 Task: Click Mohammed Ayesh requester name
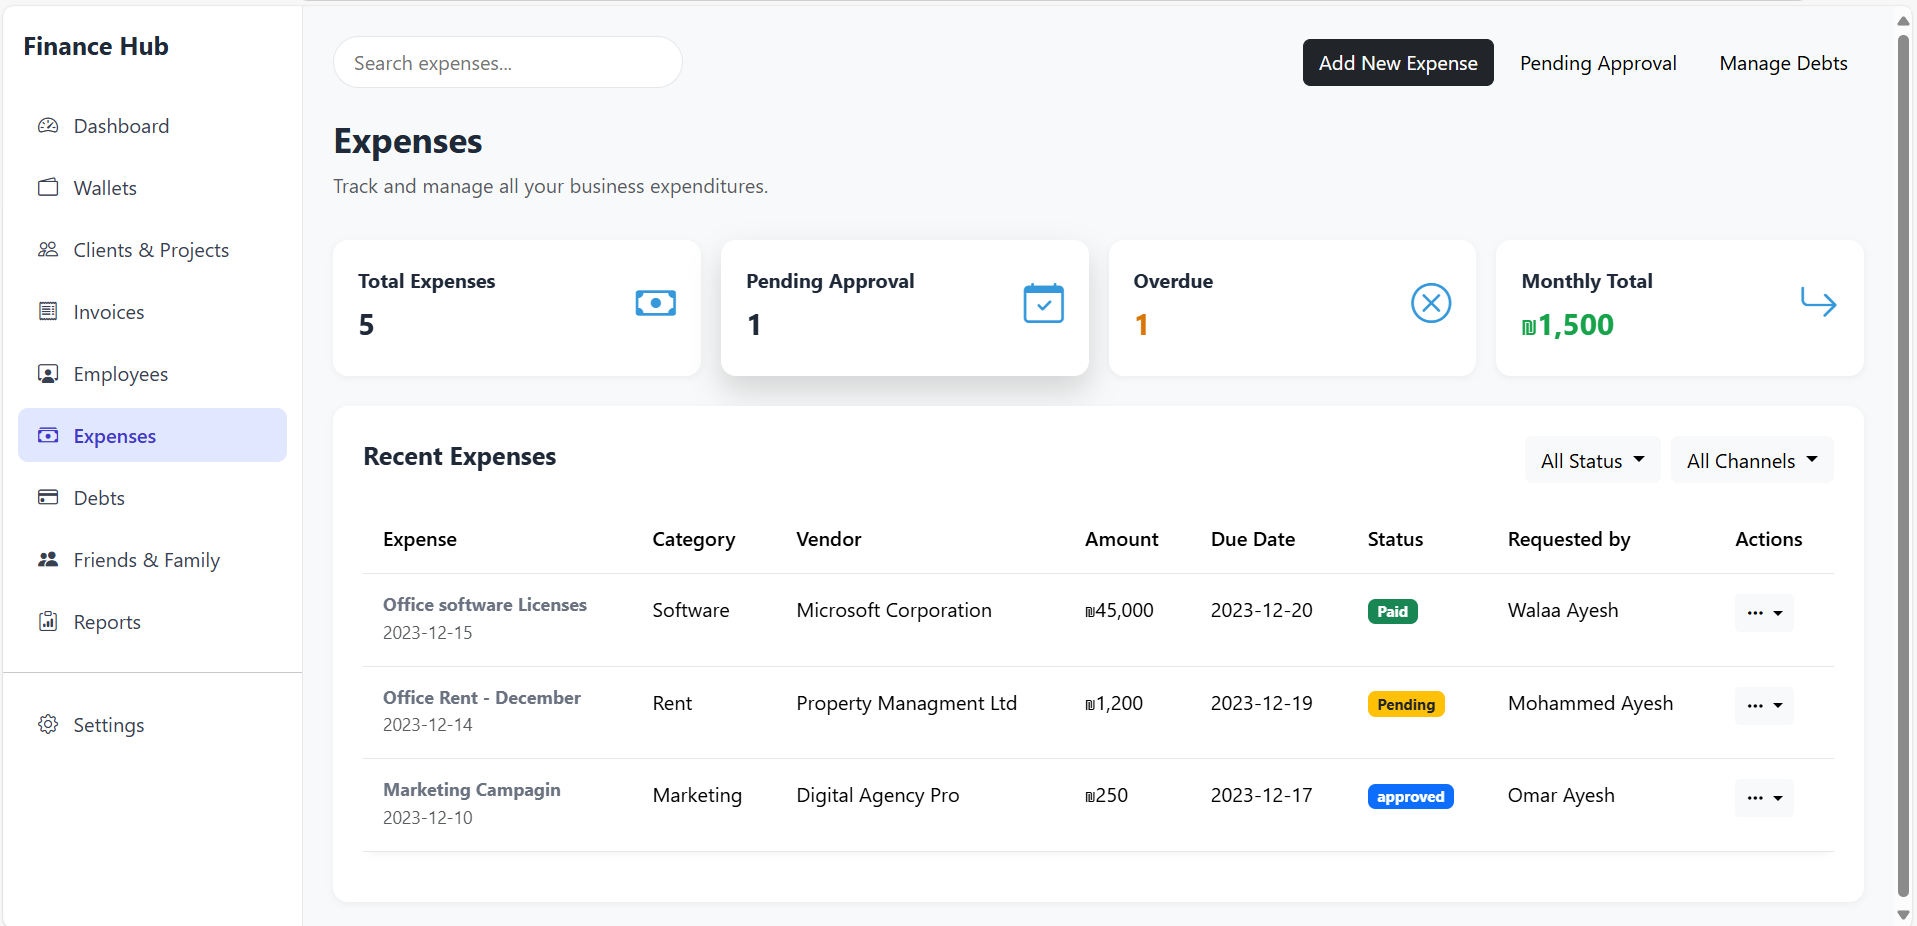pyautogui.click(x=1590, y=703)
